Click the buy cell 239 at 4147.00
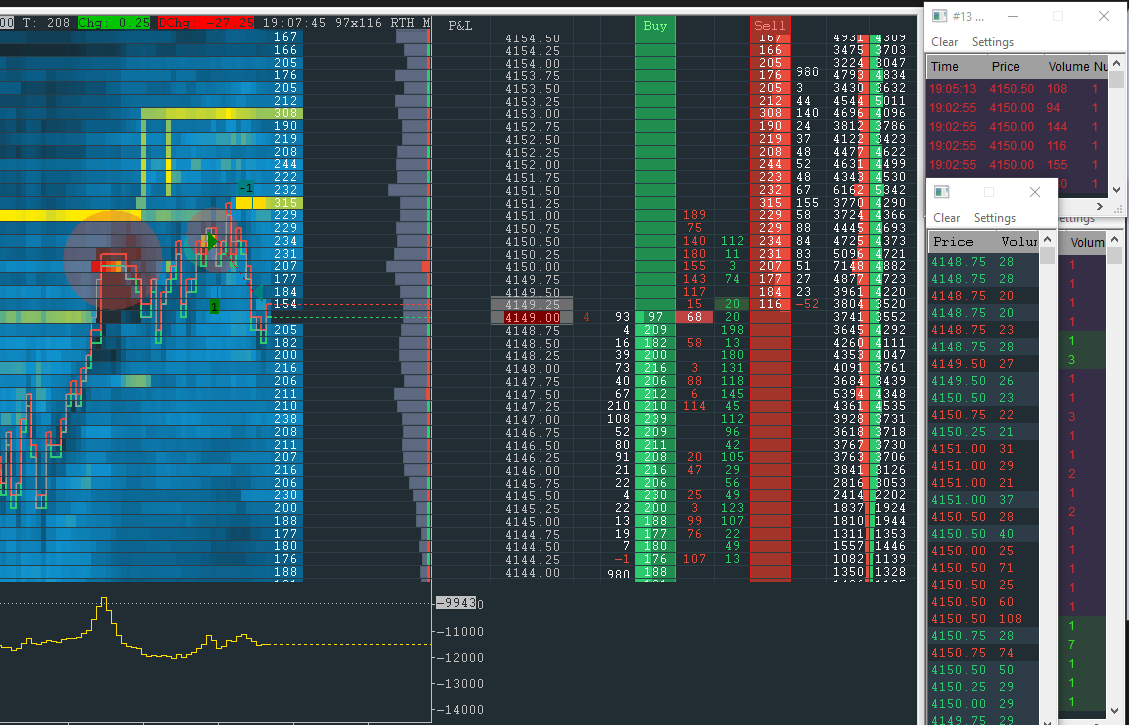The image size is (1129, 725). click(x=655, y=419)
